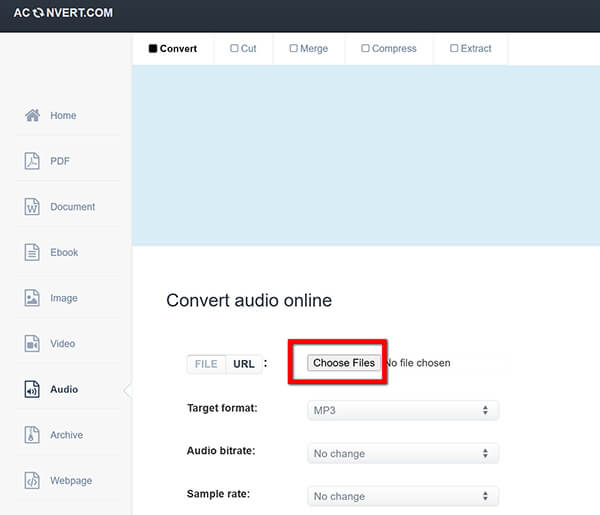Click the Ebook page icon
Screen dimensions: 600x515
32,252
